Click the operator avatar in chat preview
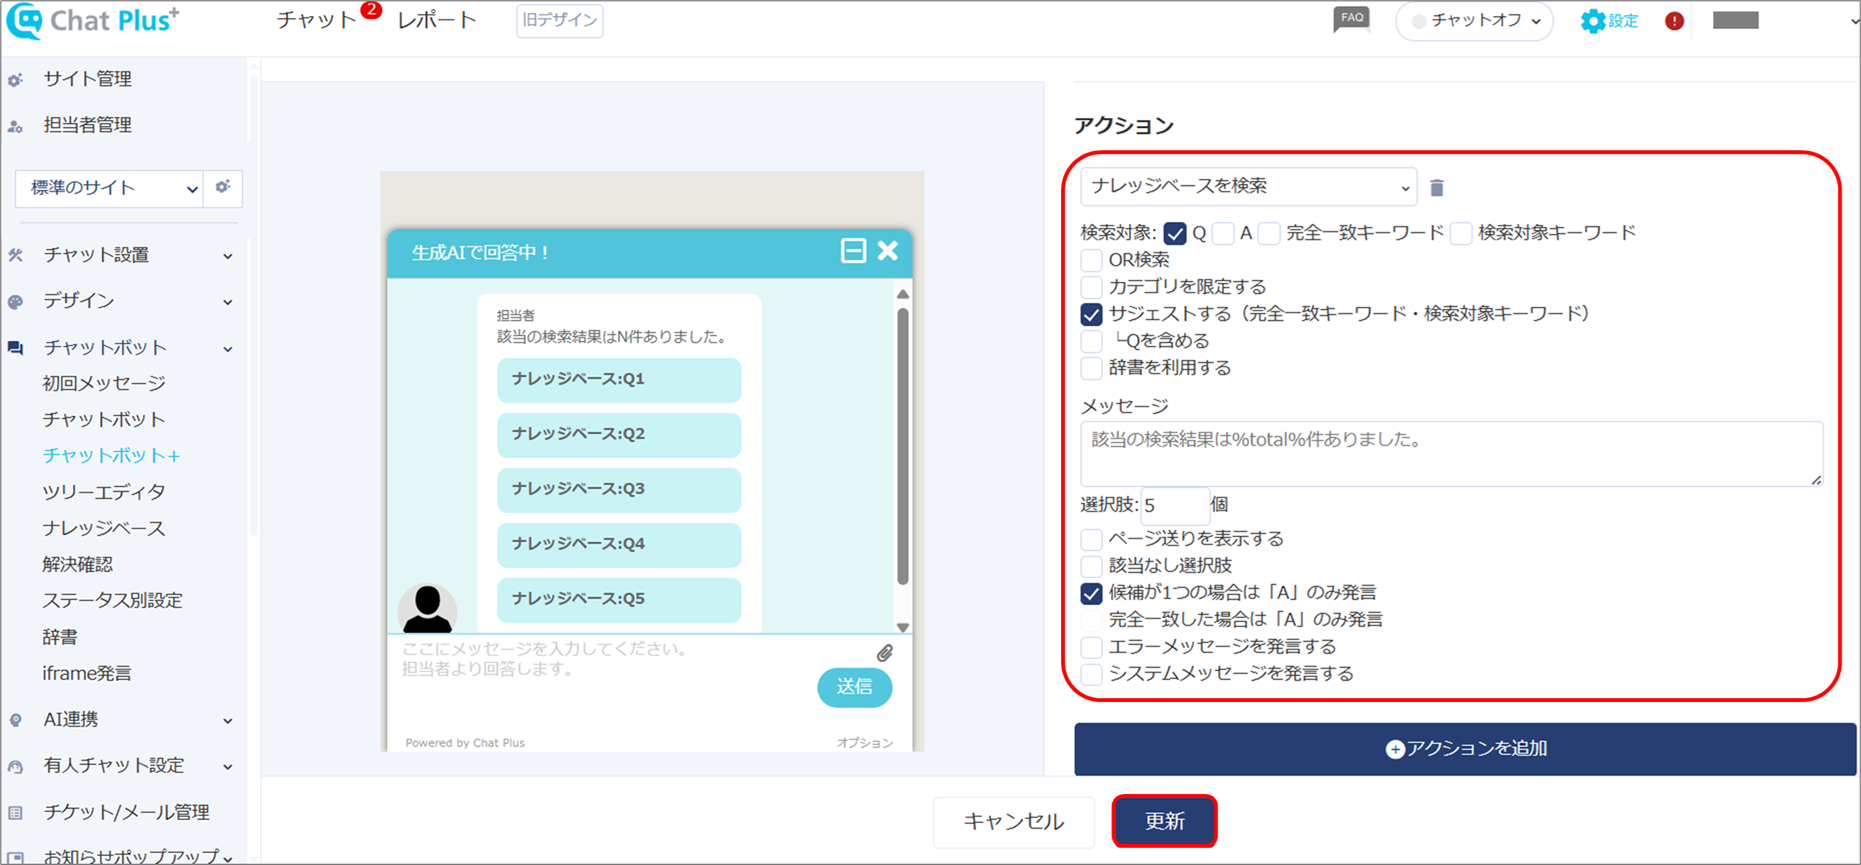 point(428,609)
